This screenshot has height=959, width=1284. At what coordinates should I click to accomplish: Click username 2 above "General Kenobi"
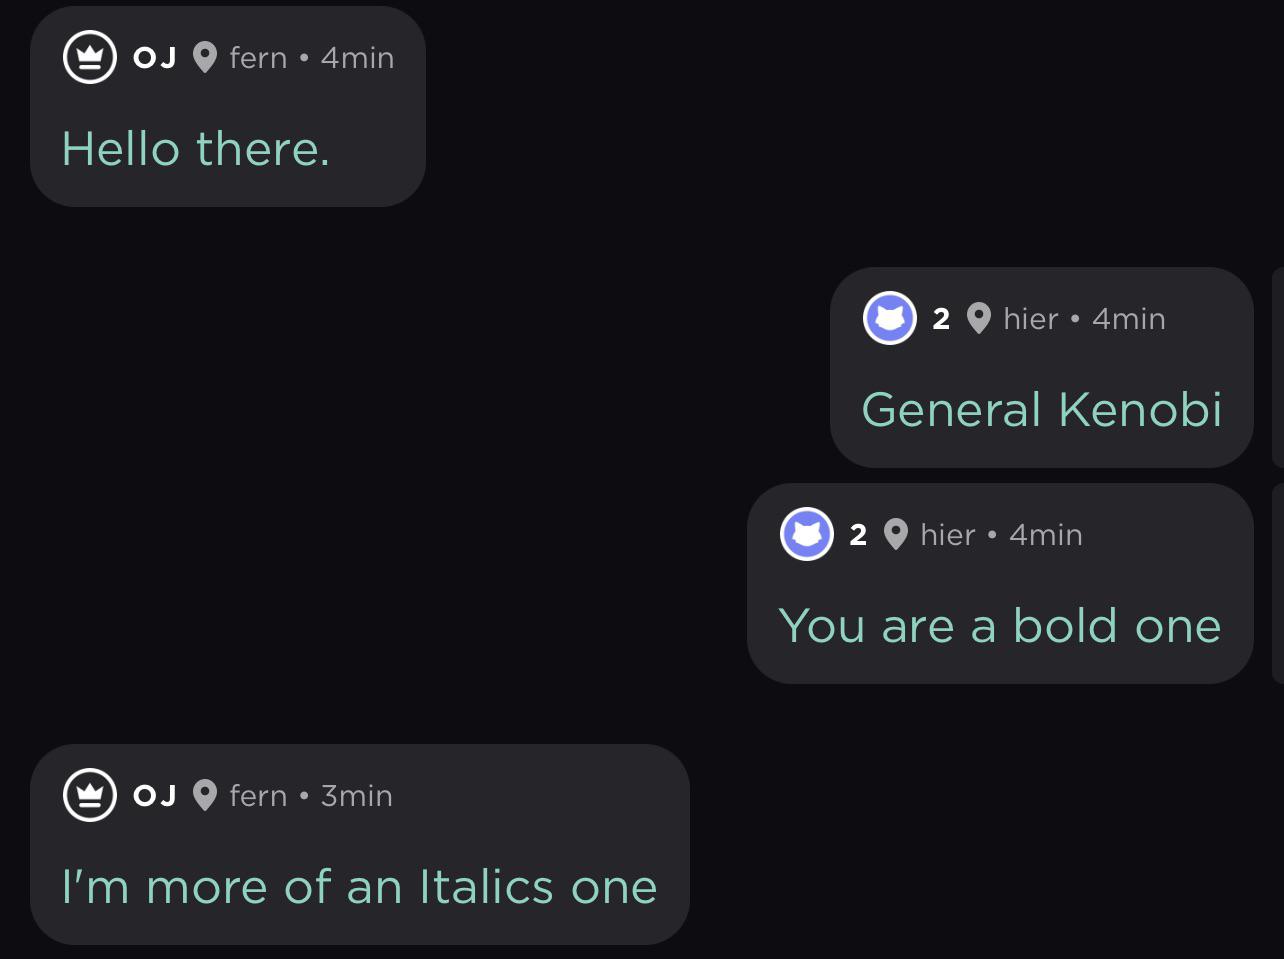point(941,319)
